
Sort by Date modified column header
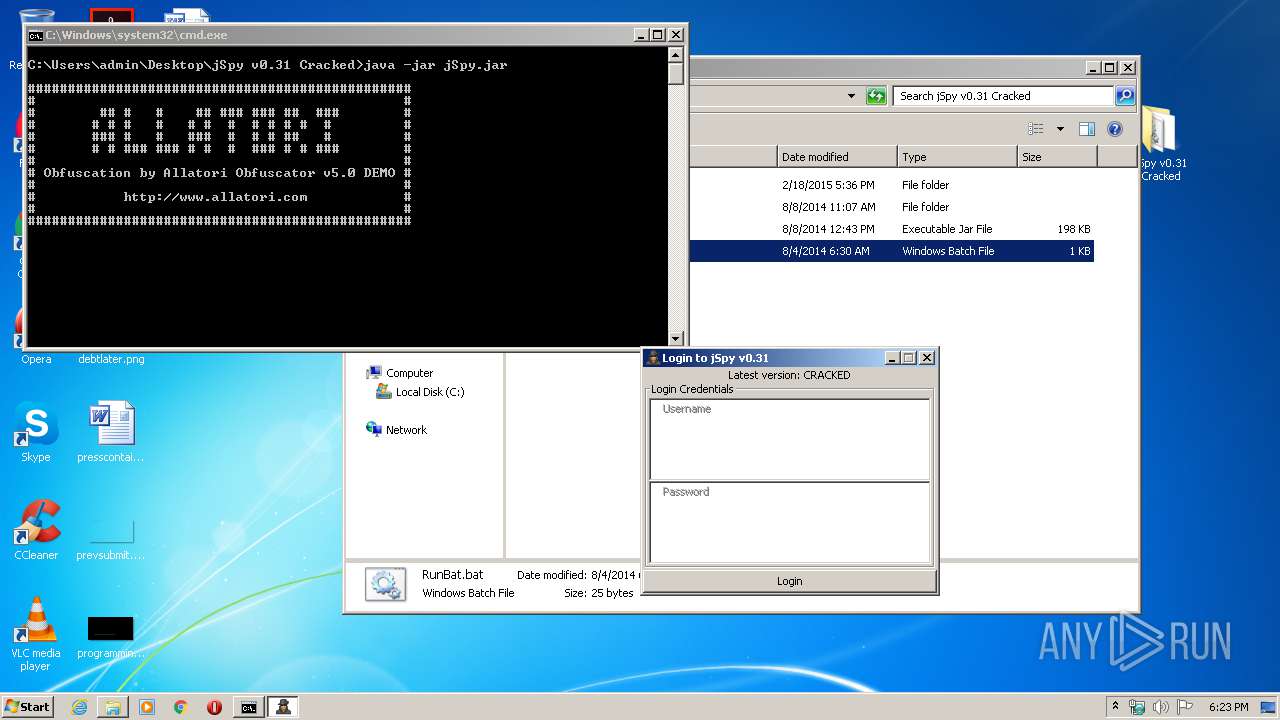[x=837, y=157]
